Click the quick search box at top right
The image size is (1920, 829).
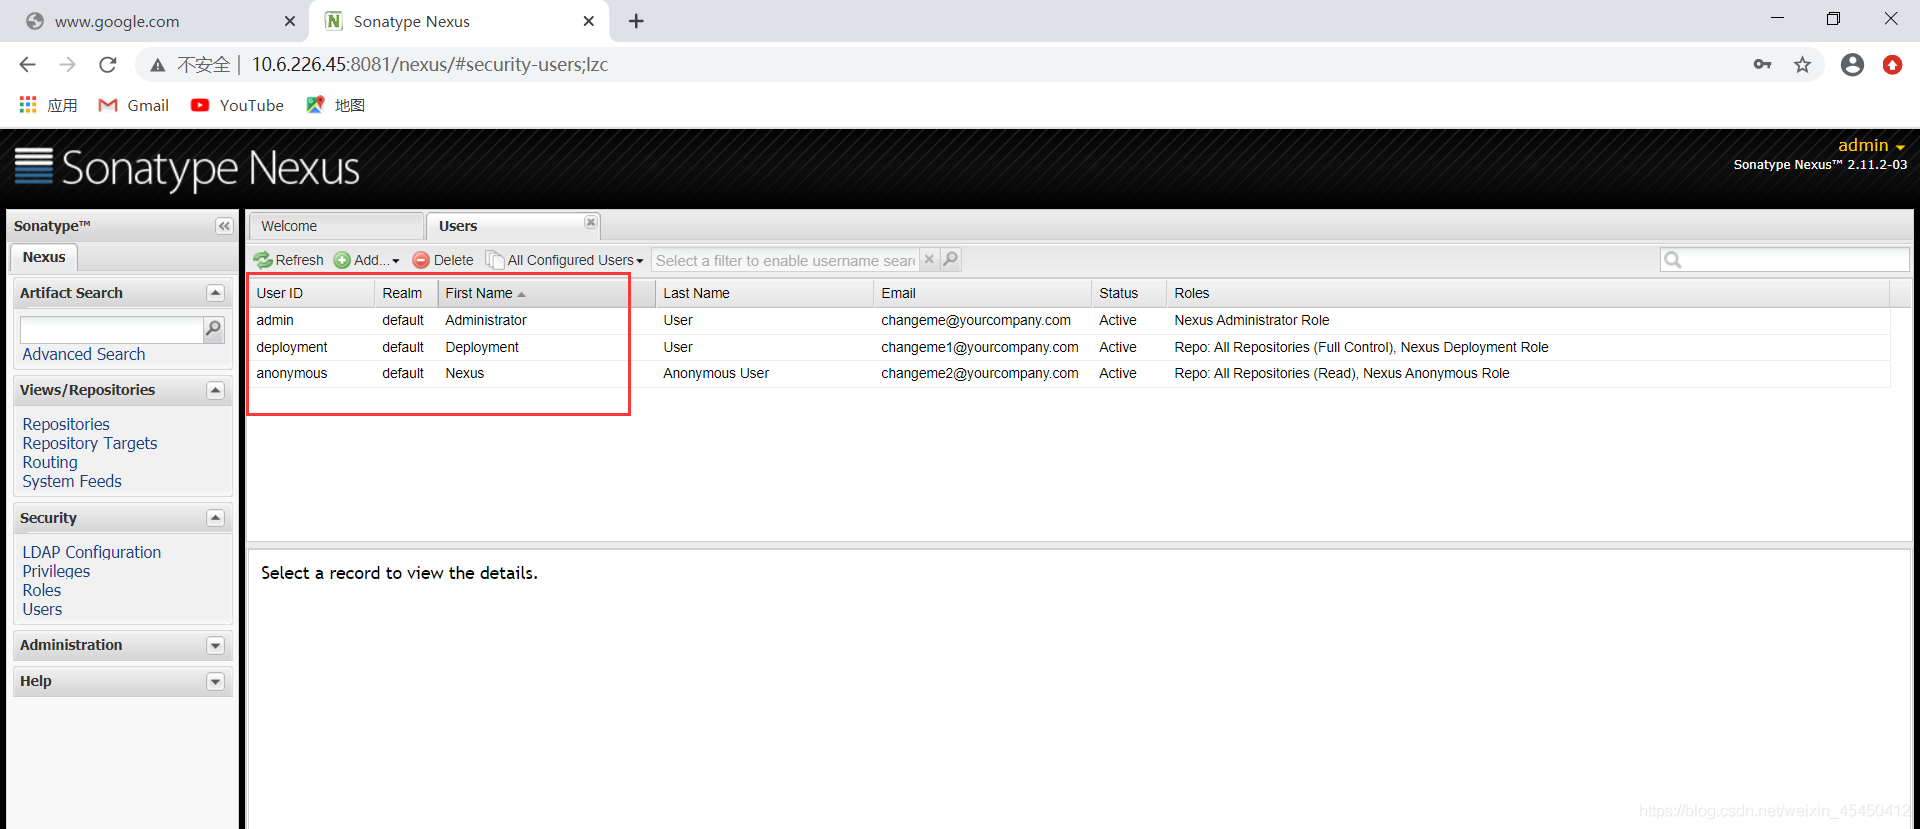click(1784, 260)
